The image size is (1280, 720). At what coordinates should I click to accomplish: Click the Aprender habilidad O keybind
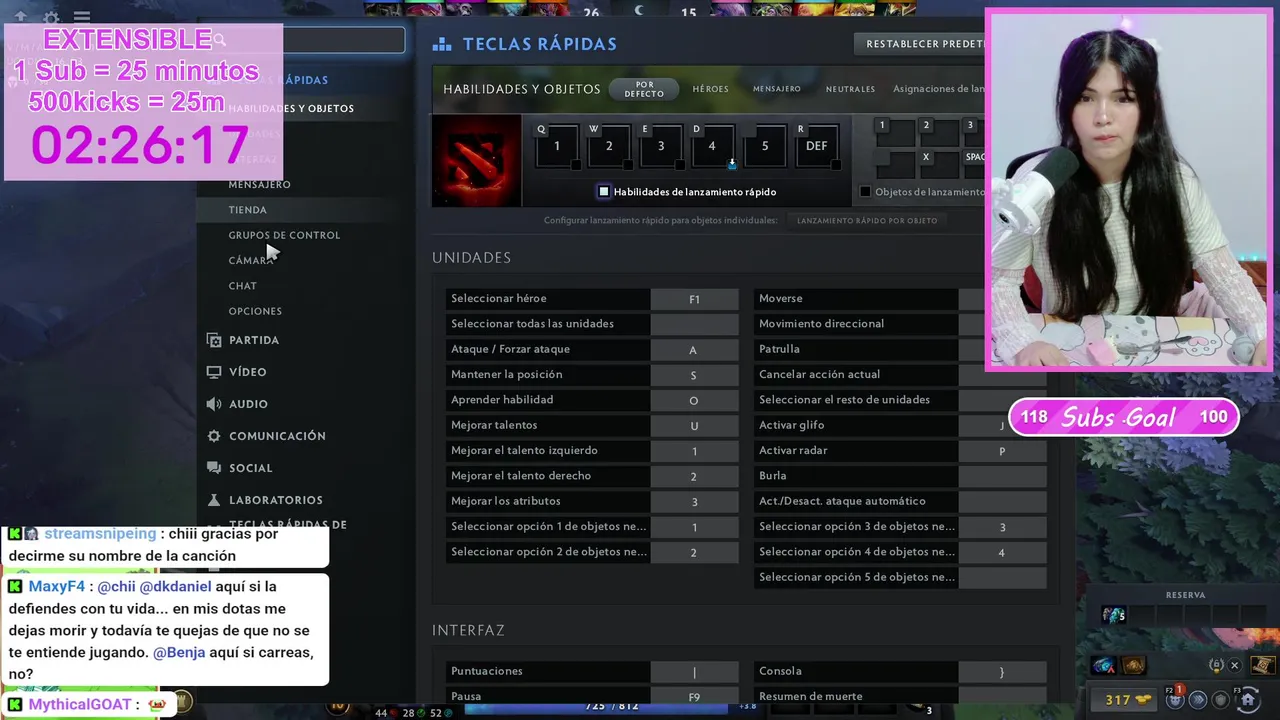(694, 400)
